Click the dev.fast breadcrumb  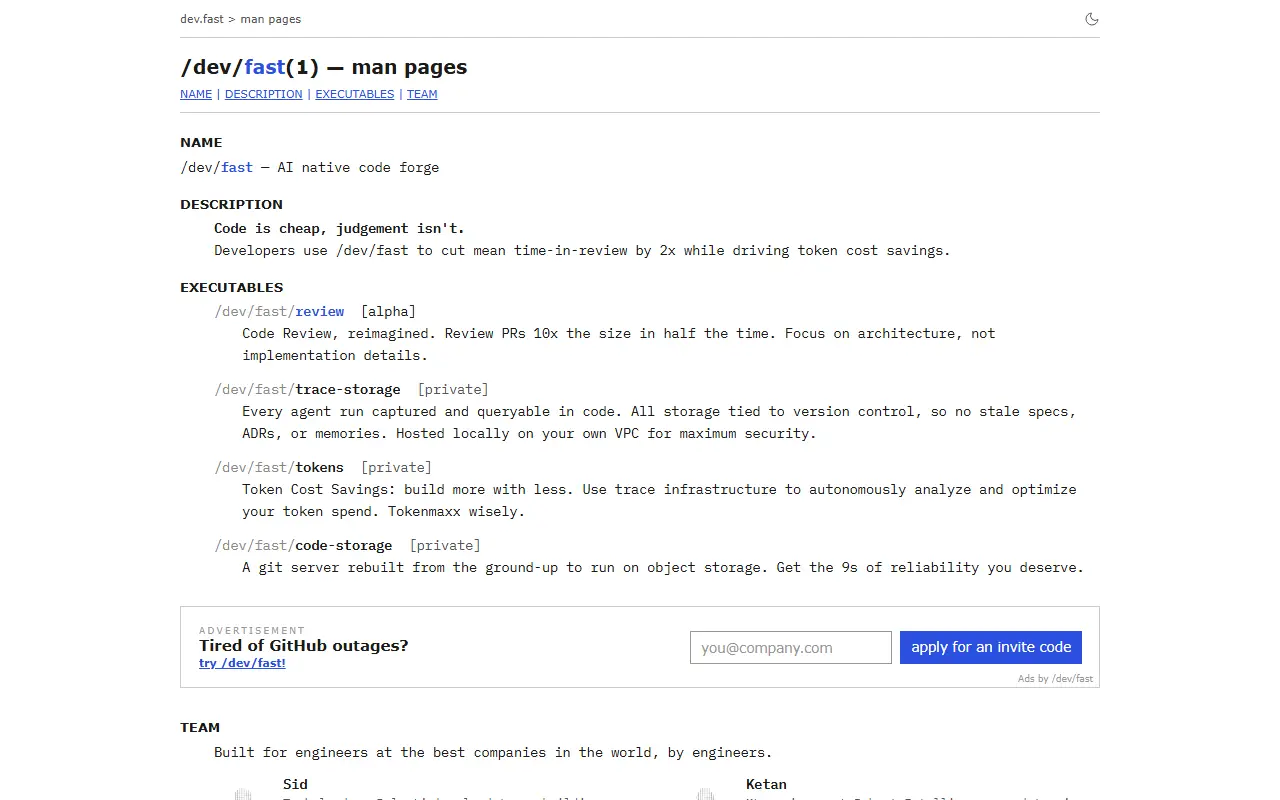202,19
